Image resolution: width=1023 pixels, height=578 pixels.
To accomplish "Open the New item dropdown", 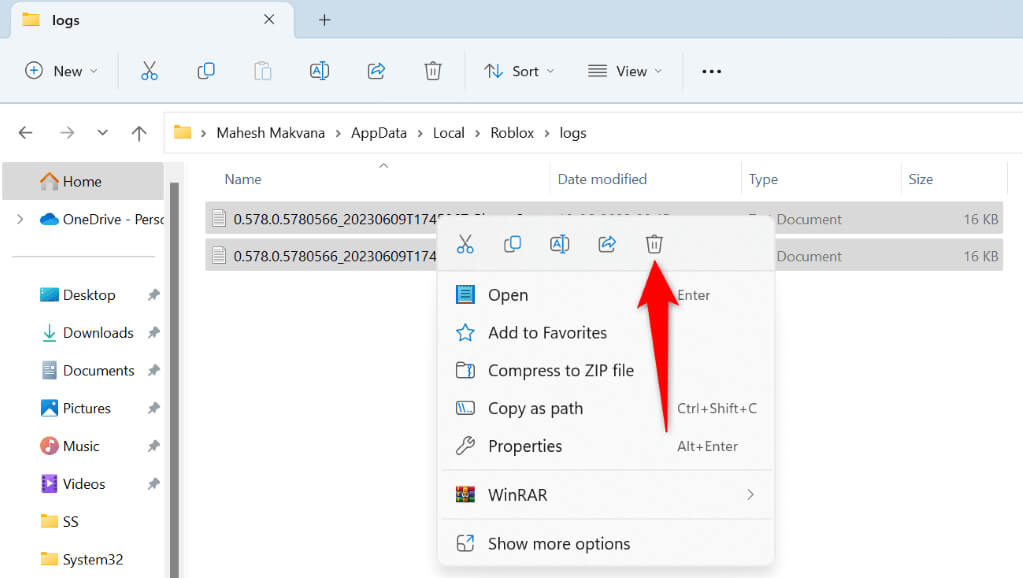I will 62,71.
